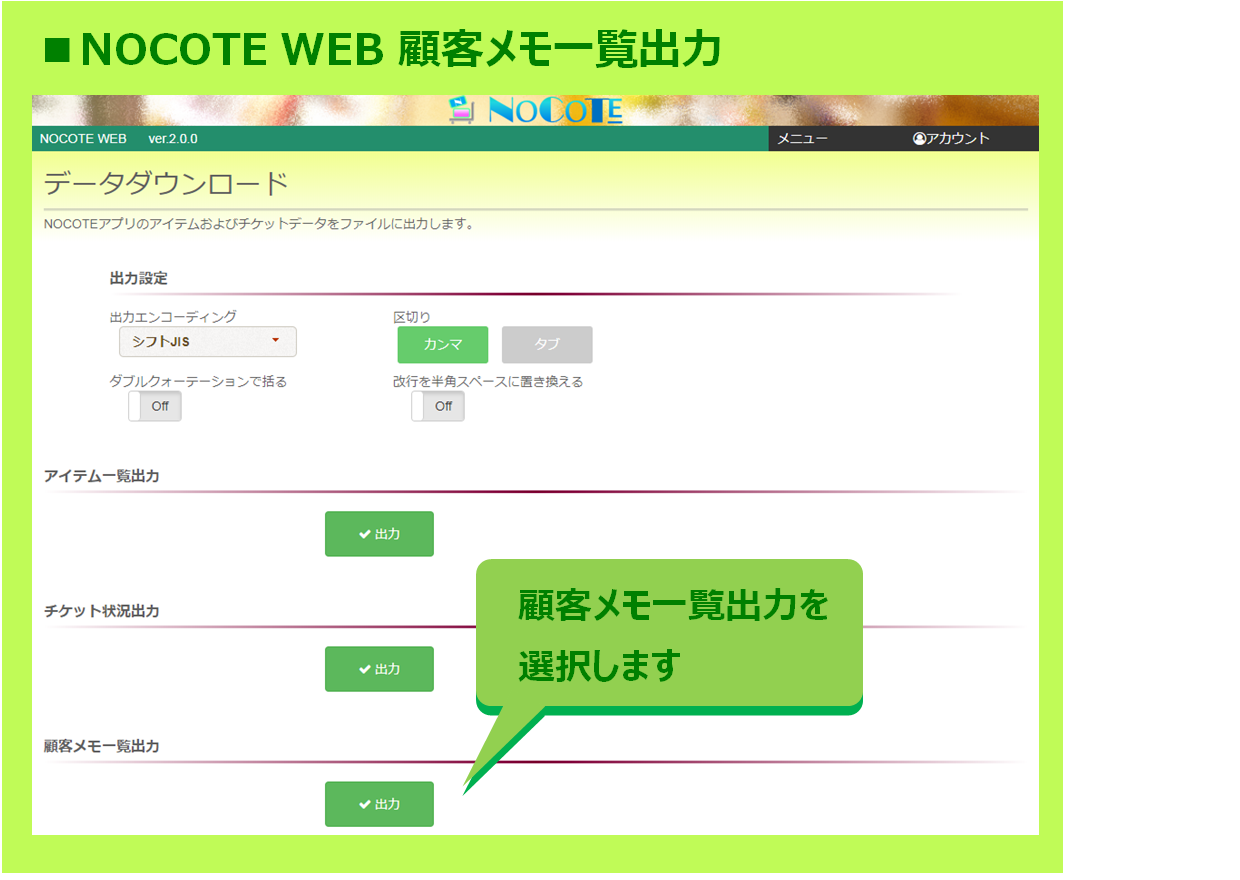The height and width of the screenshot is (880, 1240).
Task: Click the 出力設定 section header
Action: pyautogui.click(x=138, y=278)
